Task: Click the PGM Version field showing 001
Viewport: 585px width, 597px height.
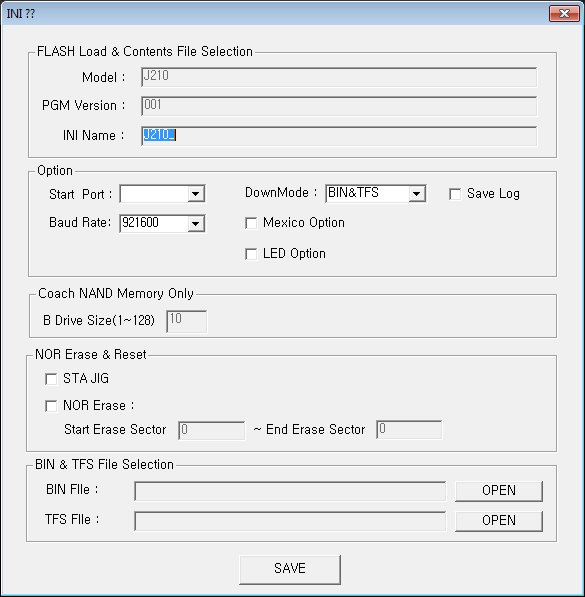Action: [339, 106]
